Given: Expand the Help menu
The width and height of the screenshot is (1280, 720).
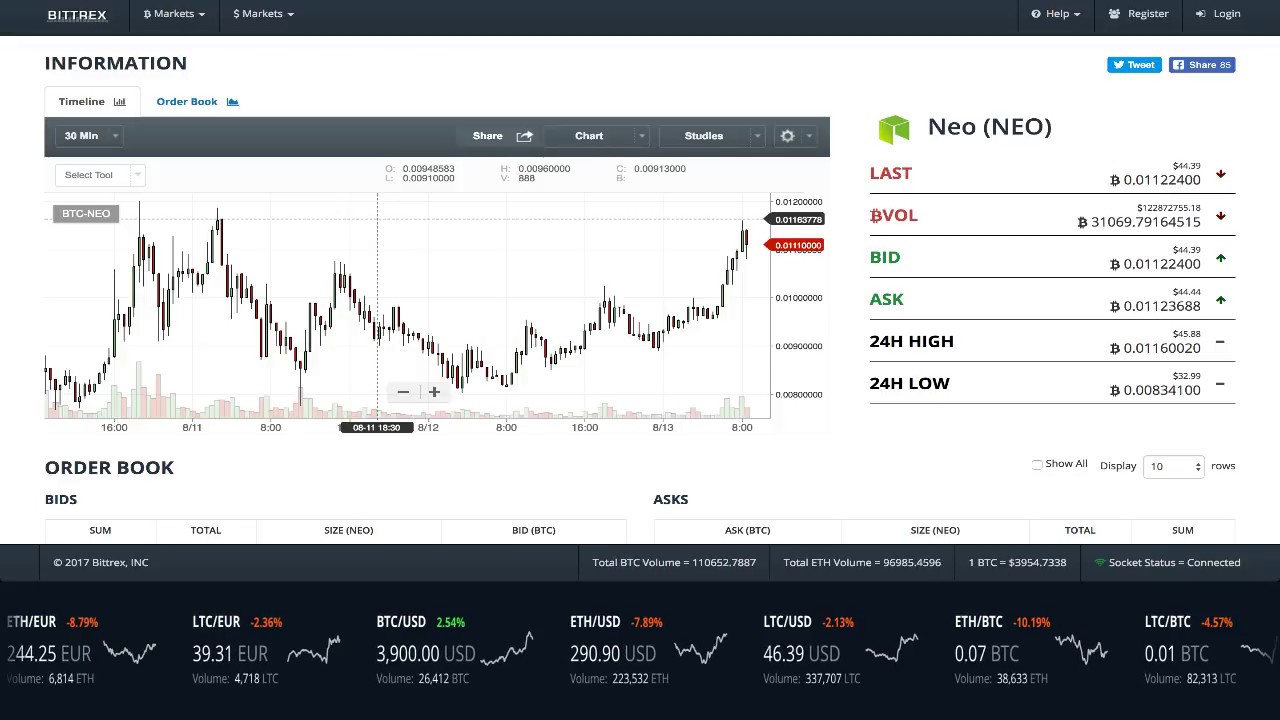Looking at the screenshot, I should (1056, 14).
